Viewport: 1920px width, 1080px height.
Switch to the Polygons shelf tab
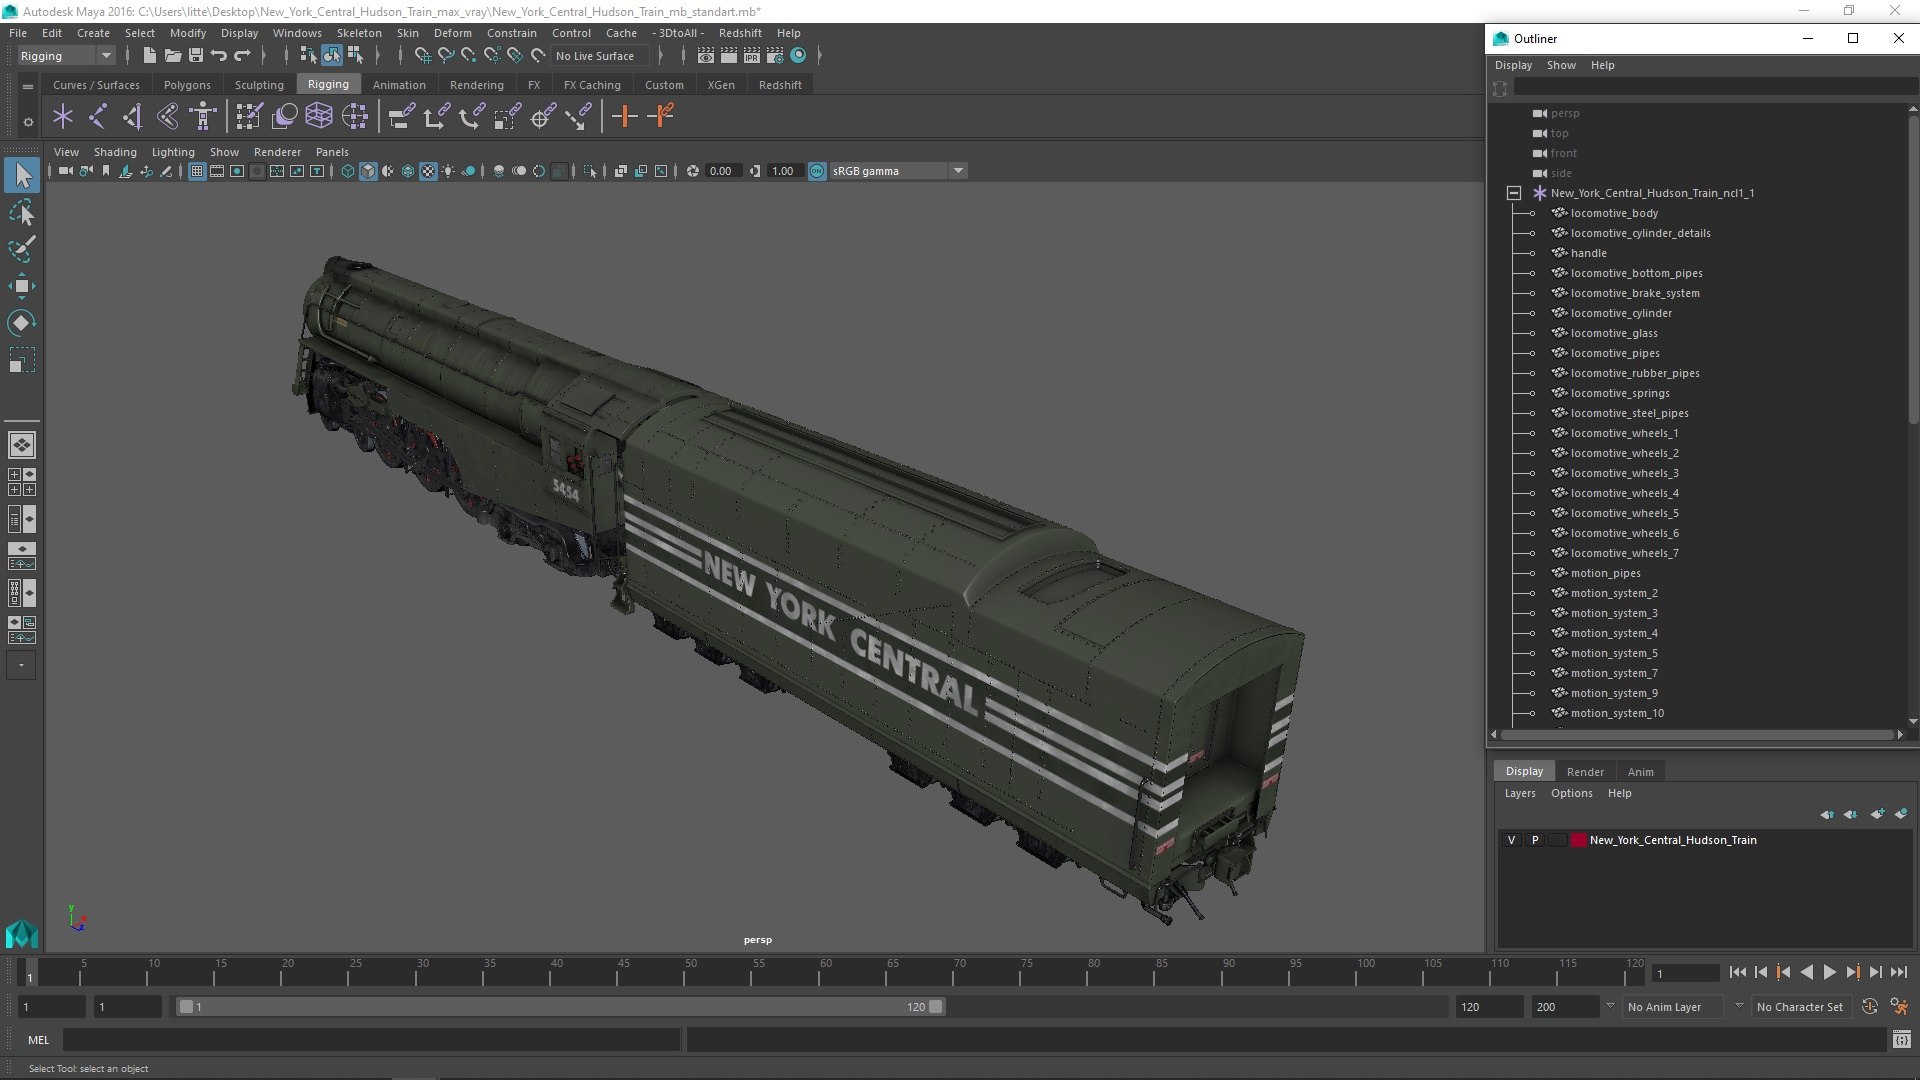(187, 85)
